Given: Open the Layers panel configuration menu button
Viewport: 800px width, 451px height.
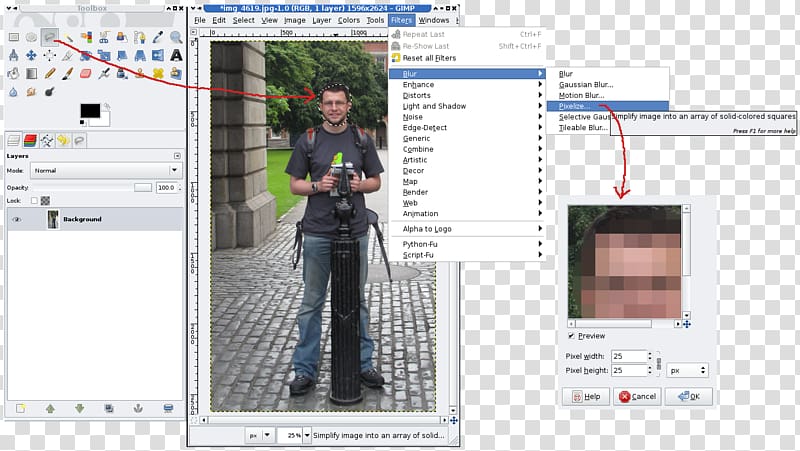Looking at the screenshot, I should (177, 156).
